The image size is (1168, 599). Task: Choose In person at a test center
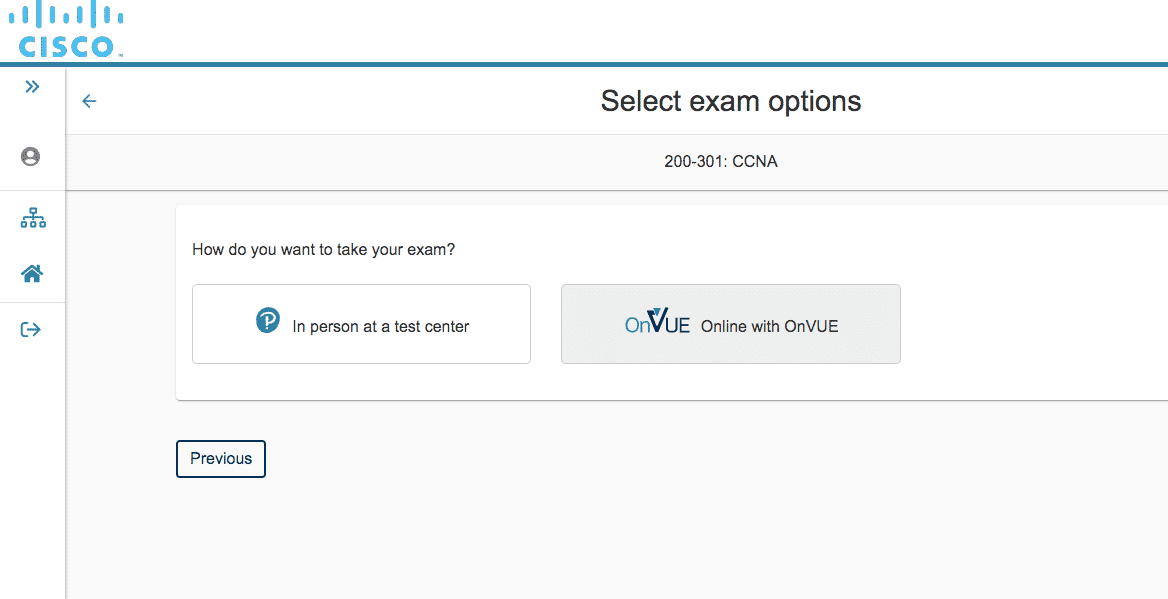point(361,324)
